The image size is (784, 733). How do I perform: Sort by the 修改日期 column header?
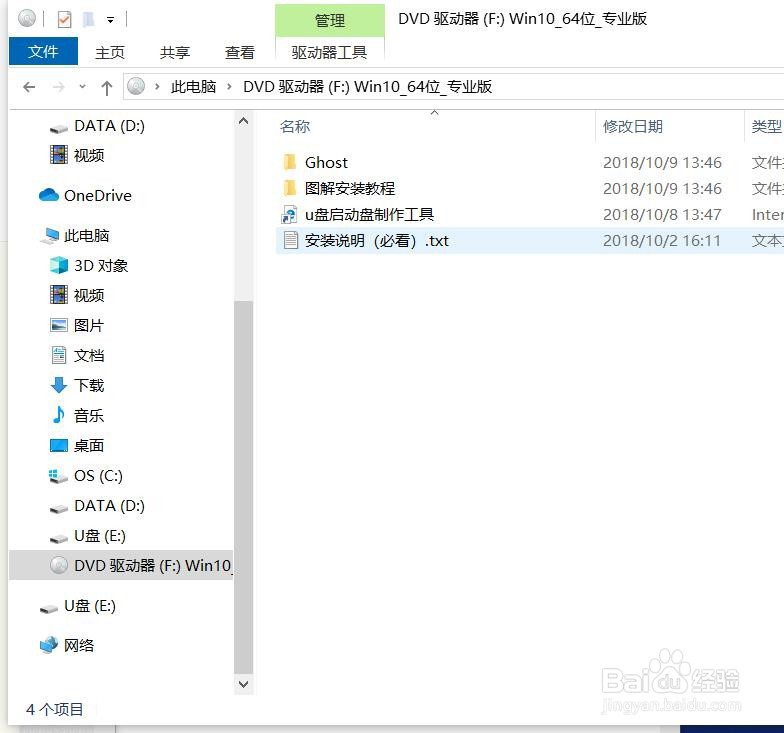tap(633, 126)
